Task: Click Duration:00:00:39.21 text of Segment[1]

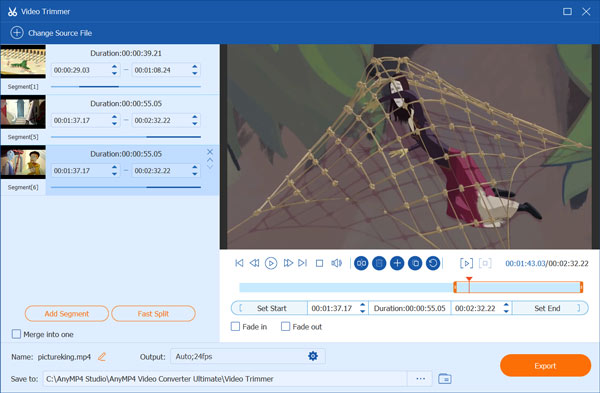Action: click(126, 53)
